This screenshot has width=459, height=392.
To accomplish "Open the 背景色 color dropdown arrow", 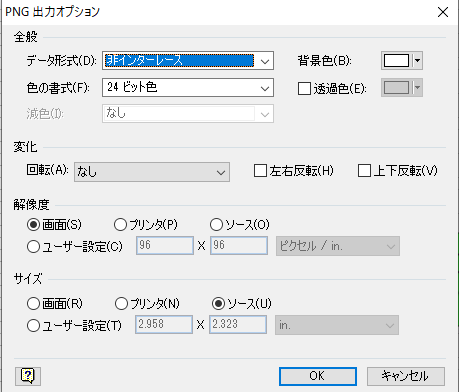I will pos(417,61).
